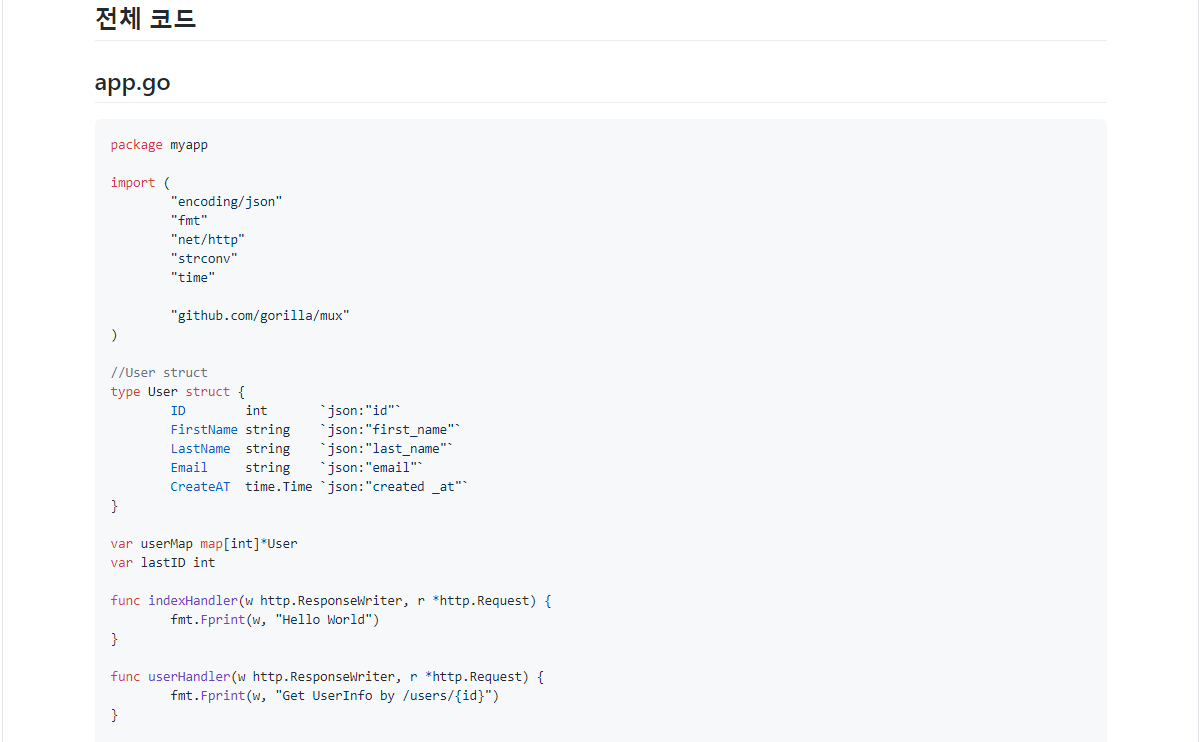
Task: Click the 'FirstName' struct field name
Action: click(204, 430)
